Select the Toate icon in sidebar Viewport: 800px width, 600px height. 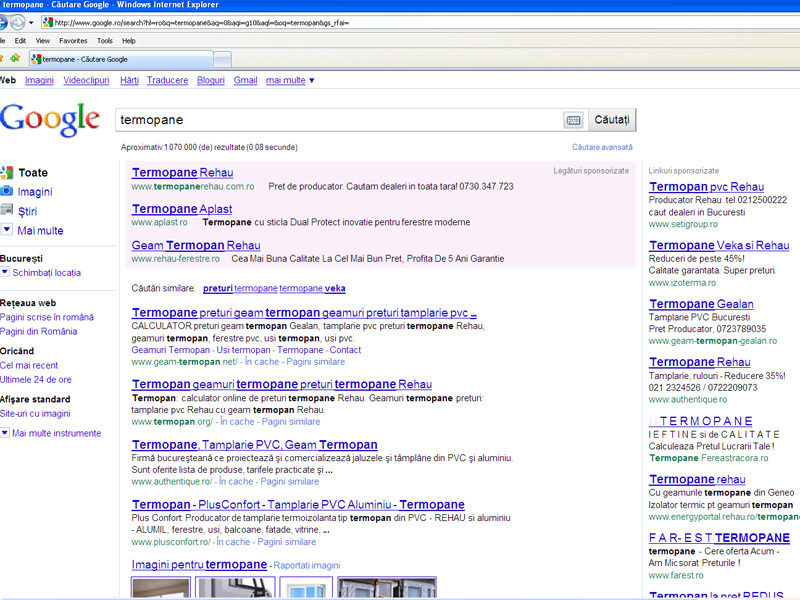pyautogui.click(x=7, y=172)
